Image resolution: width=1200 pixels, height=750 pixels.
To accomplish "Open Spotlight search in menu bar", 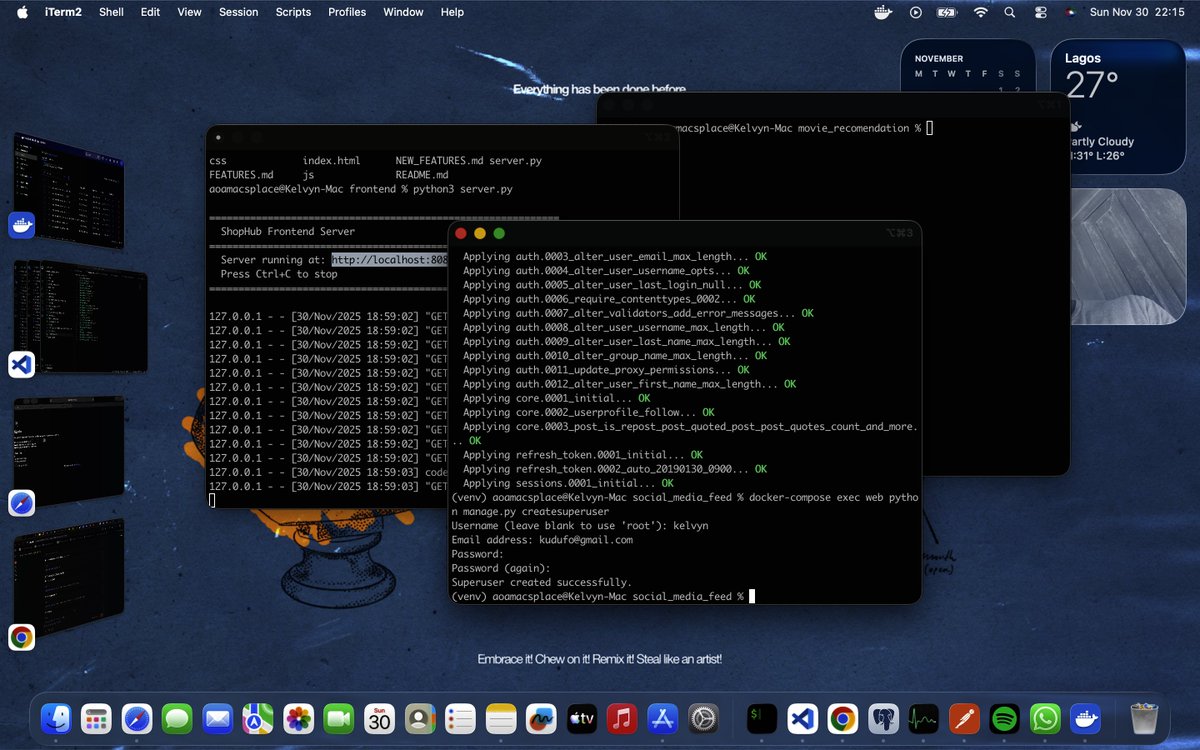I will pos(1010,12).
